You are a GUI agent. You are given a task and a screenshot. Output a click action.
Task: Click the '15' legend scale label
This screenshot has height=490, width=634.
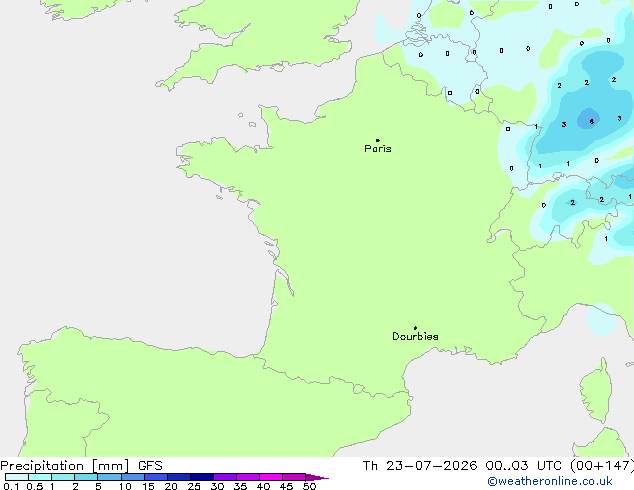148,486
